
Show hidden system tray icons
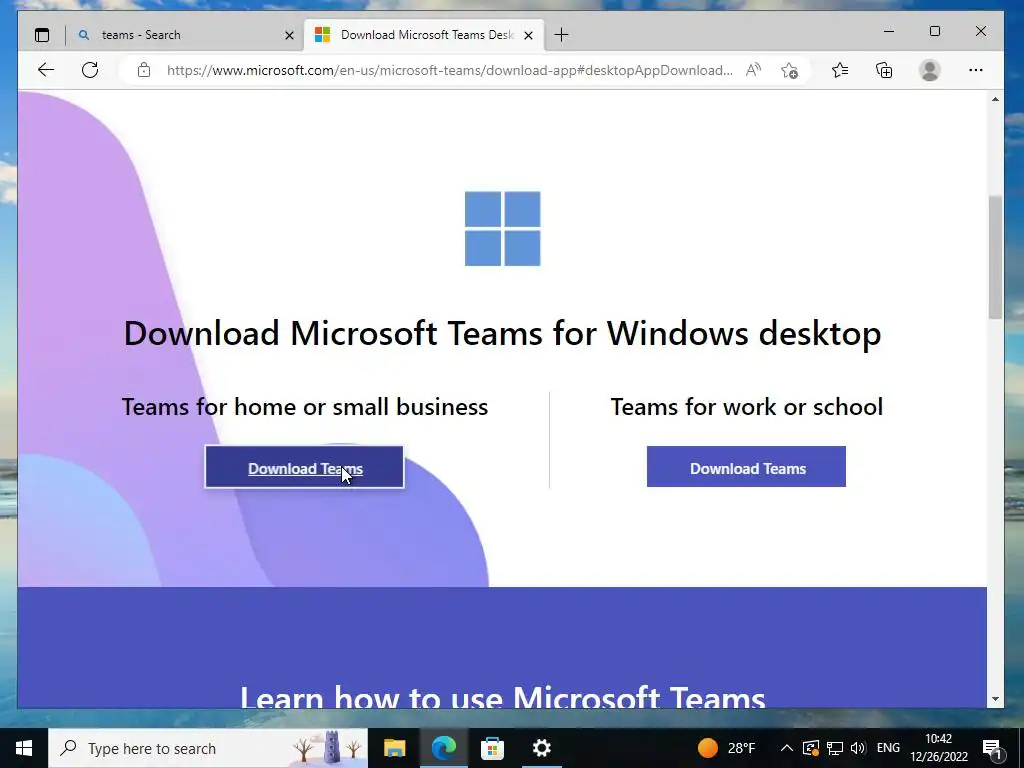(x=787, y=748)
